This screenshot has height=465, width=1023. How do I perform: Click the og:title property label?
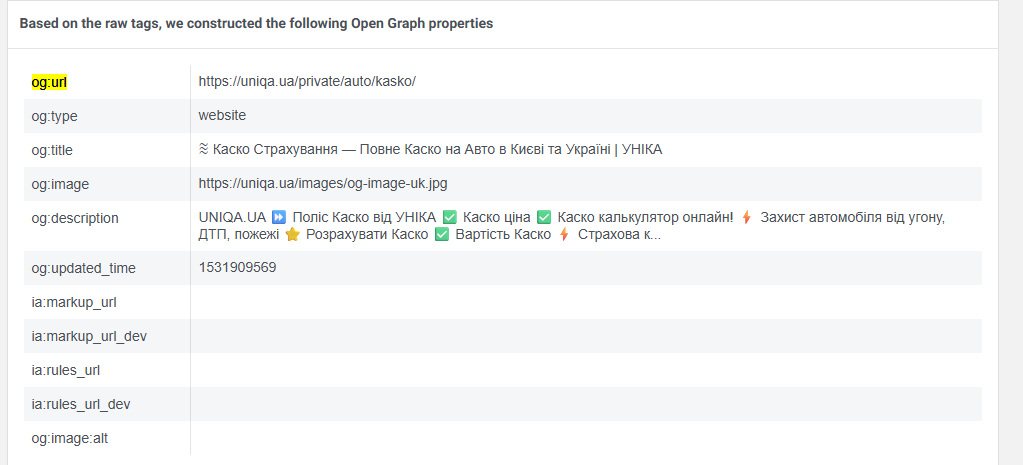coord(52,150)
